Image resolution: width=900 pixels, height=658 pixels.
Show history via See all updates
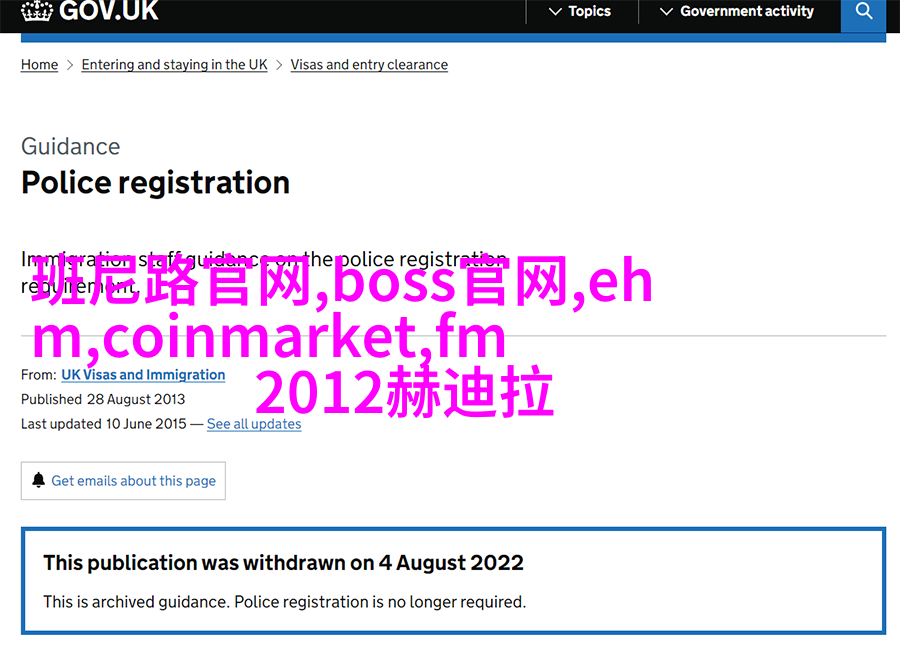[254, 424]
